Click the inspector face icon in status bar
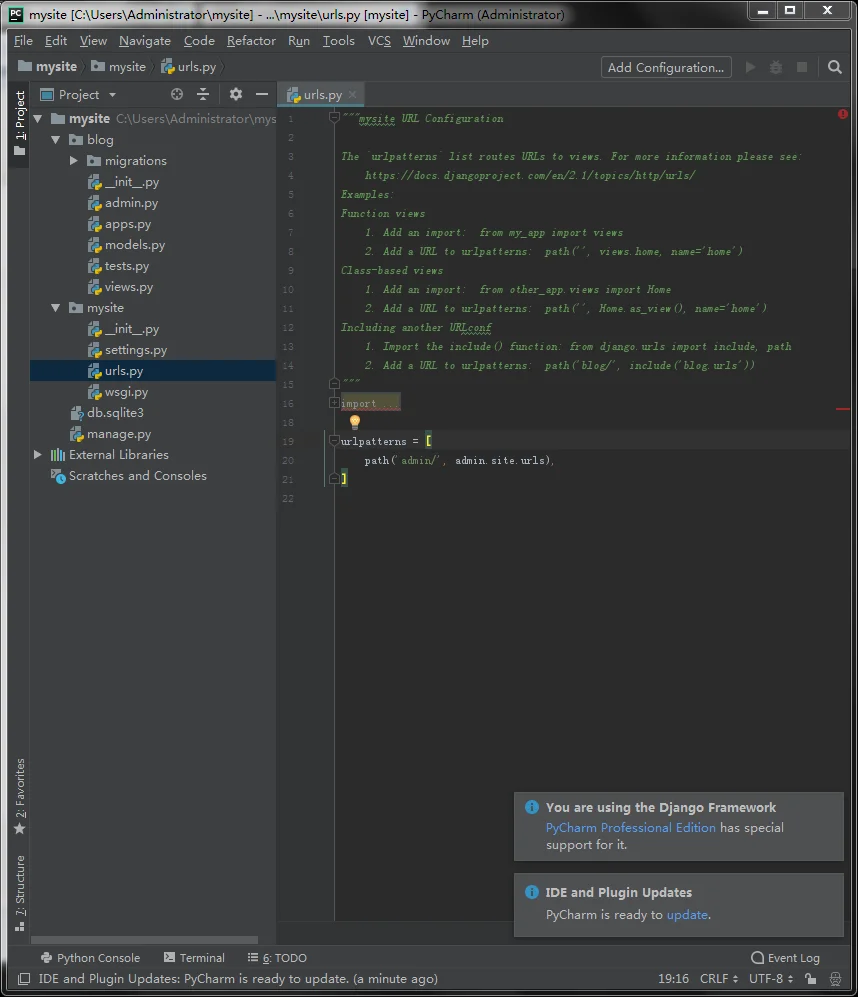Image resolution: width=858 pixels, height=997 pixels. (836, 979)
